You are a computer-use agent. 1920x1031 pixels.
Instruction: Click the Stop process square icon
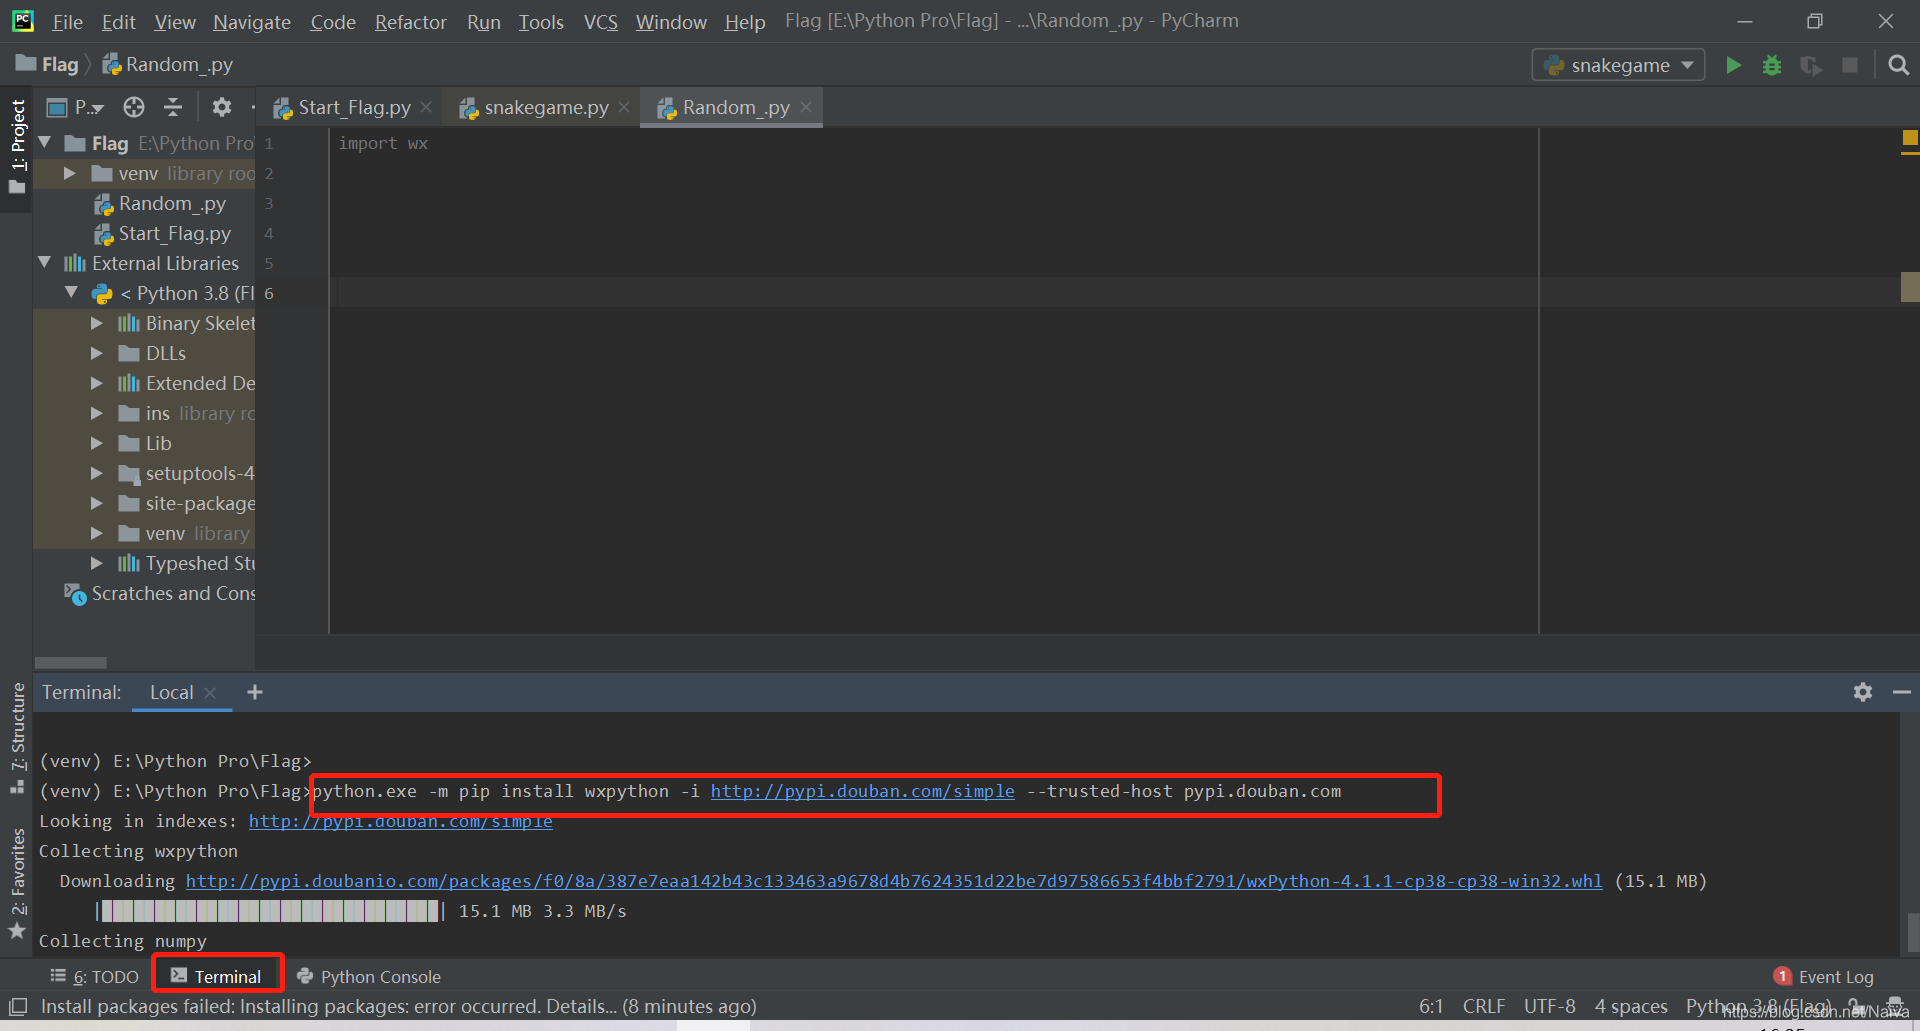click(1850, 65)
